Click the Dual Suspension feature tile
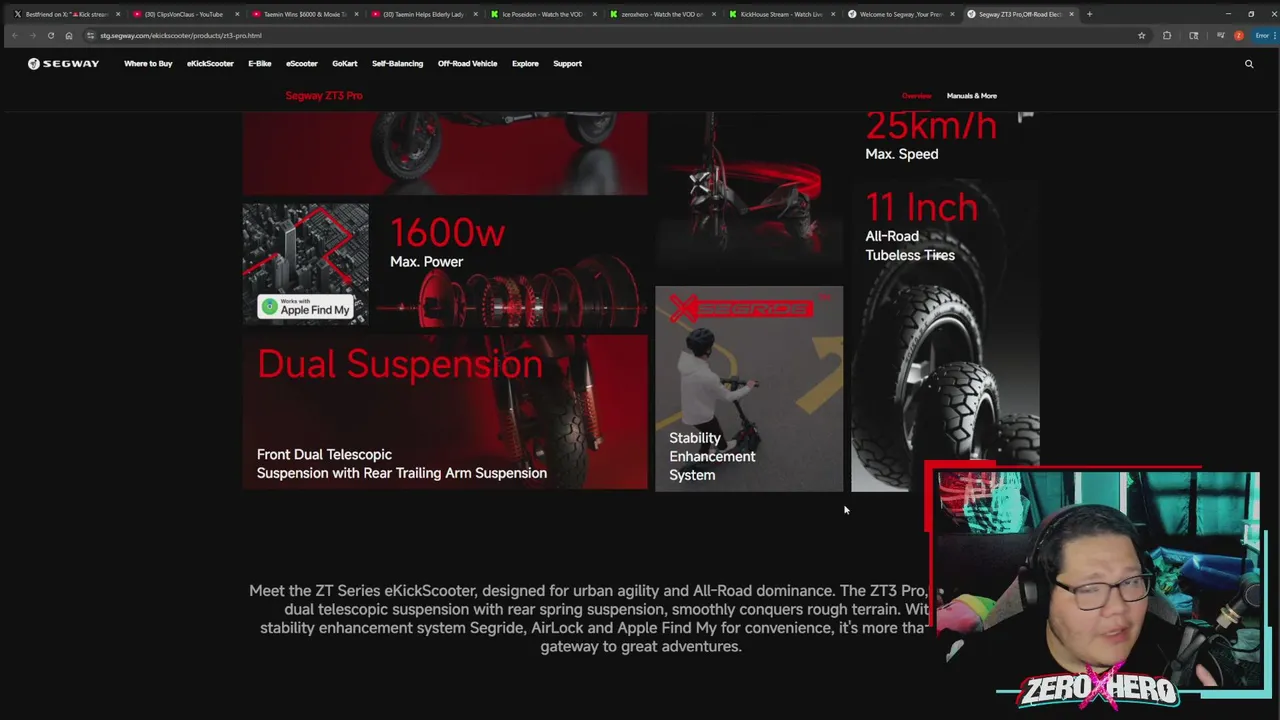Viewport: 1280px width, 720px height. click(445, 412)
